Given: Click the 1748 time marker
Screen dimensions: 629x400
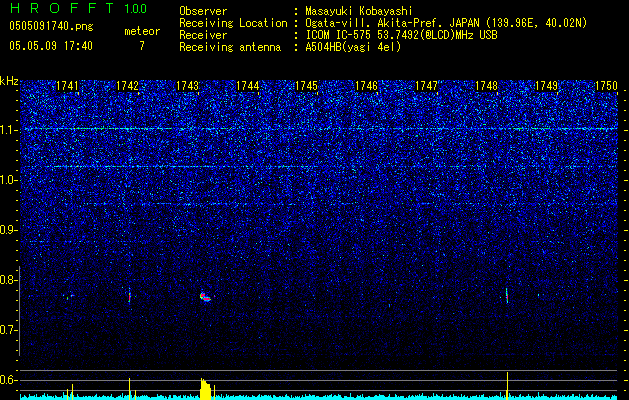Looking at the screenshot, I should 487,86.
